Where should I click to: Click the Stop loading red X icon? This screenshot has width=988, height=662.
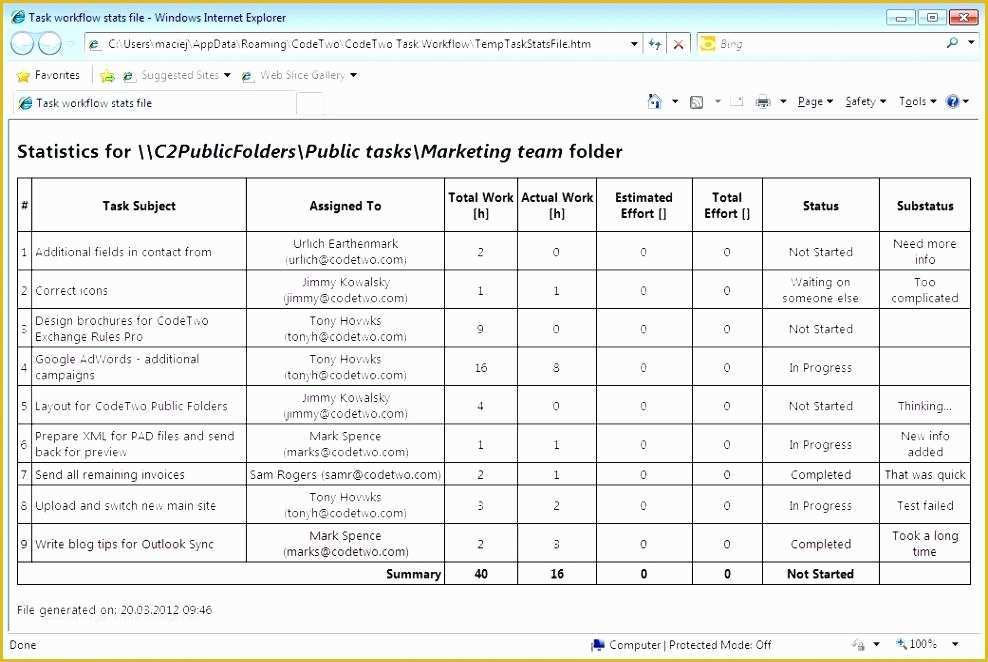[x=679, y=44]
